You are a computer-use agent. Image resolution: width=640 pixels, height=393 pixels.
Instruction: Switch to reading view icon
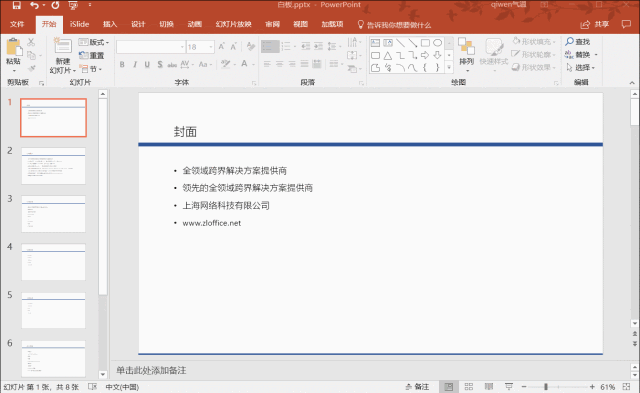point(489,386)
